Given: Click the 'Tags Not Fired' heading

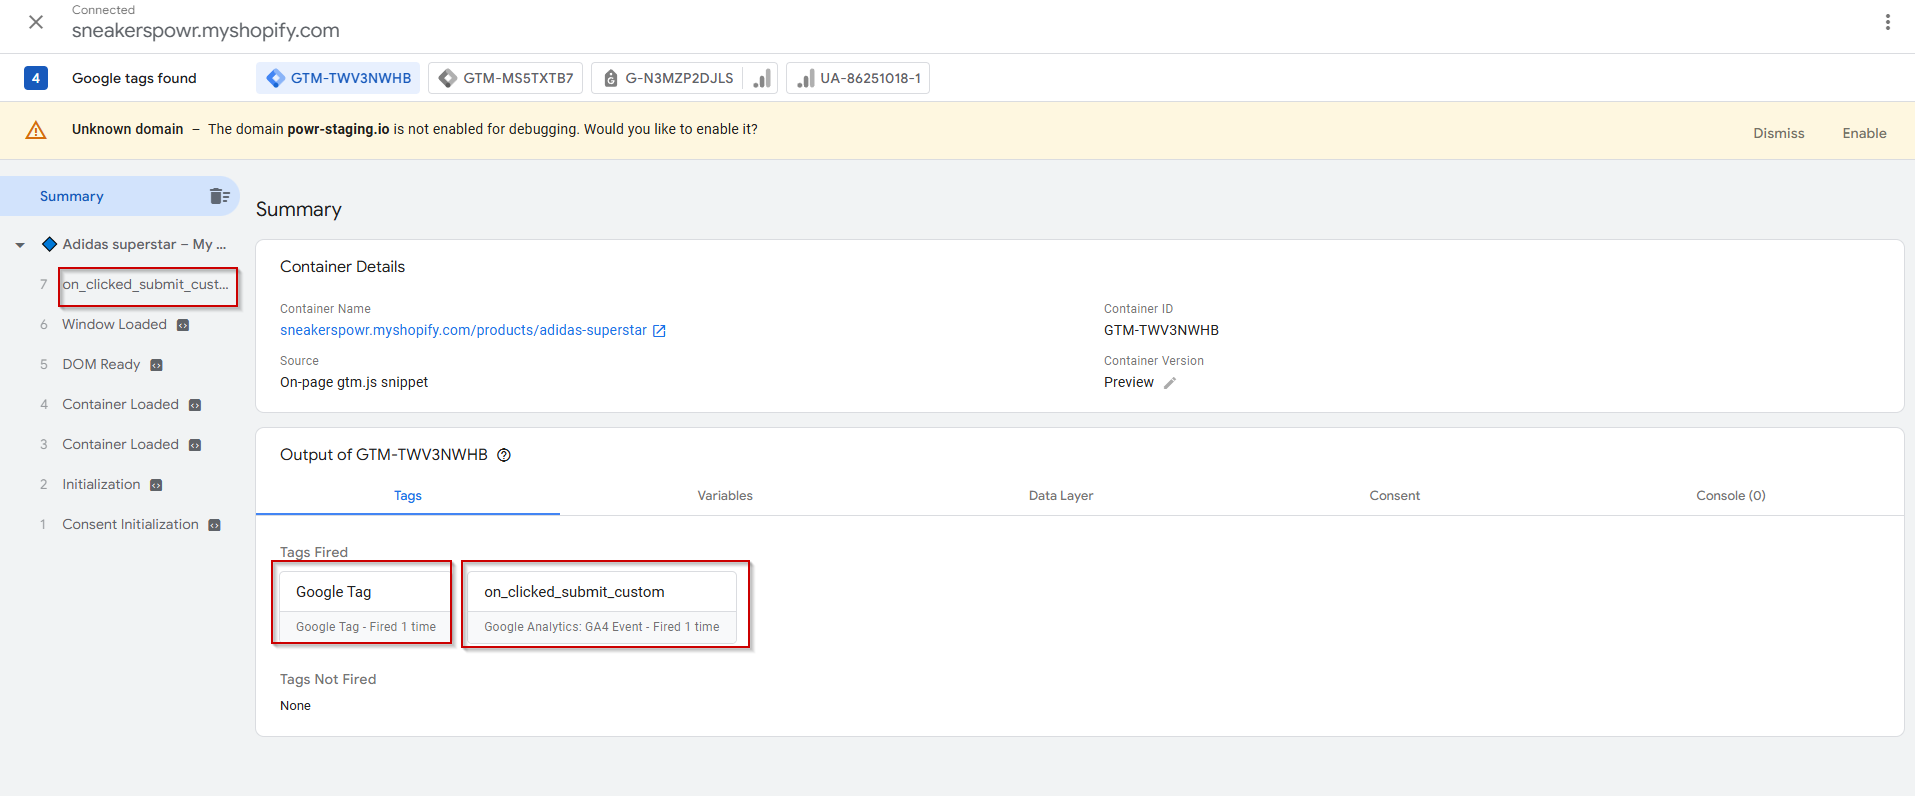Looking at the screenshot, I should click(328, 679).
